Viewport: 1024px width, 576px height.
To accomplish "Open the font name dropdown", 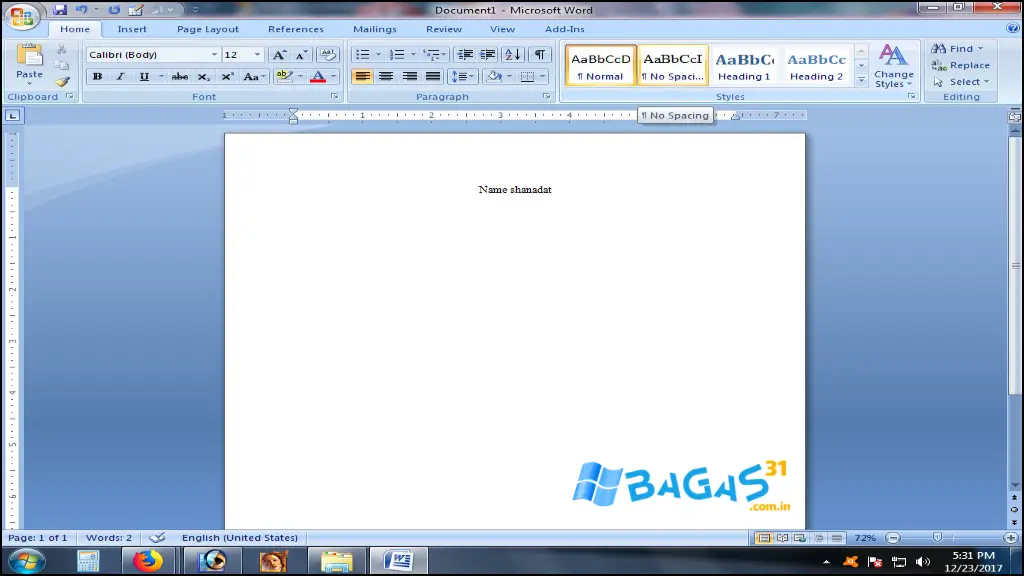I will click(x=215, y=55).
